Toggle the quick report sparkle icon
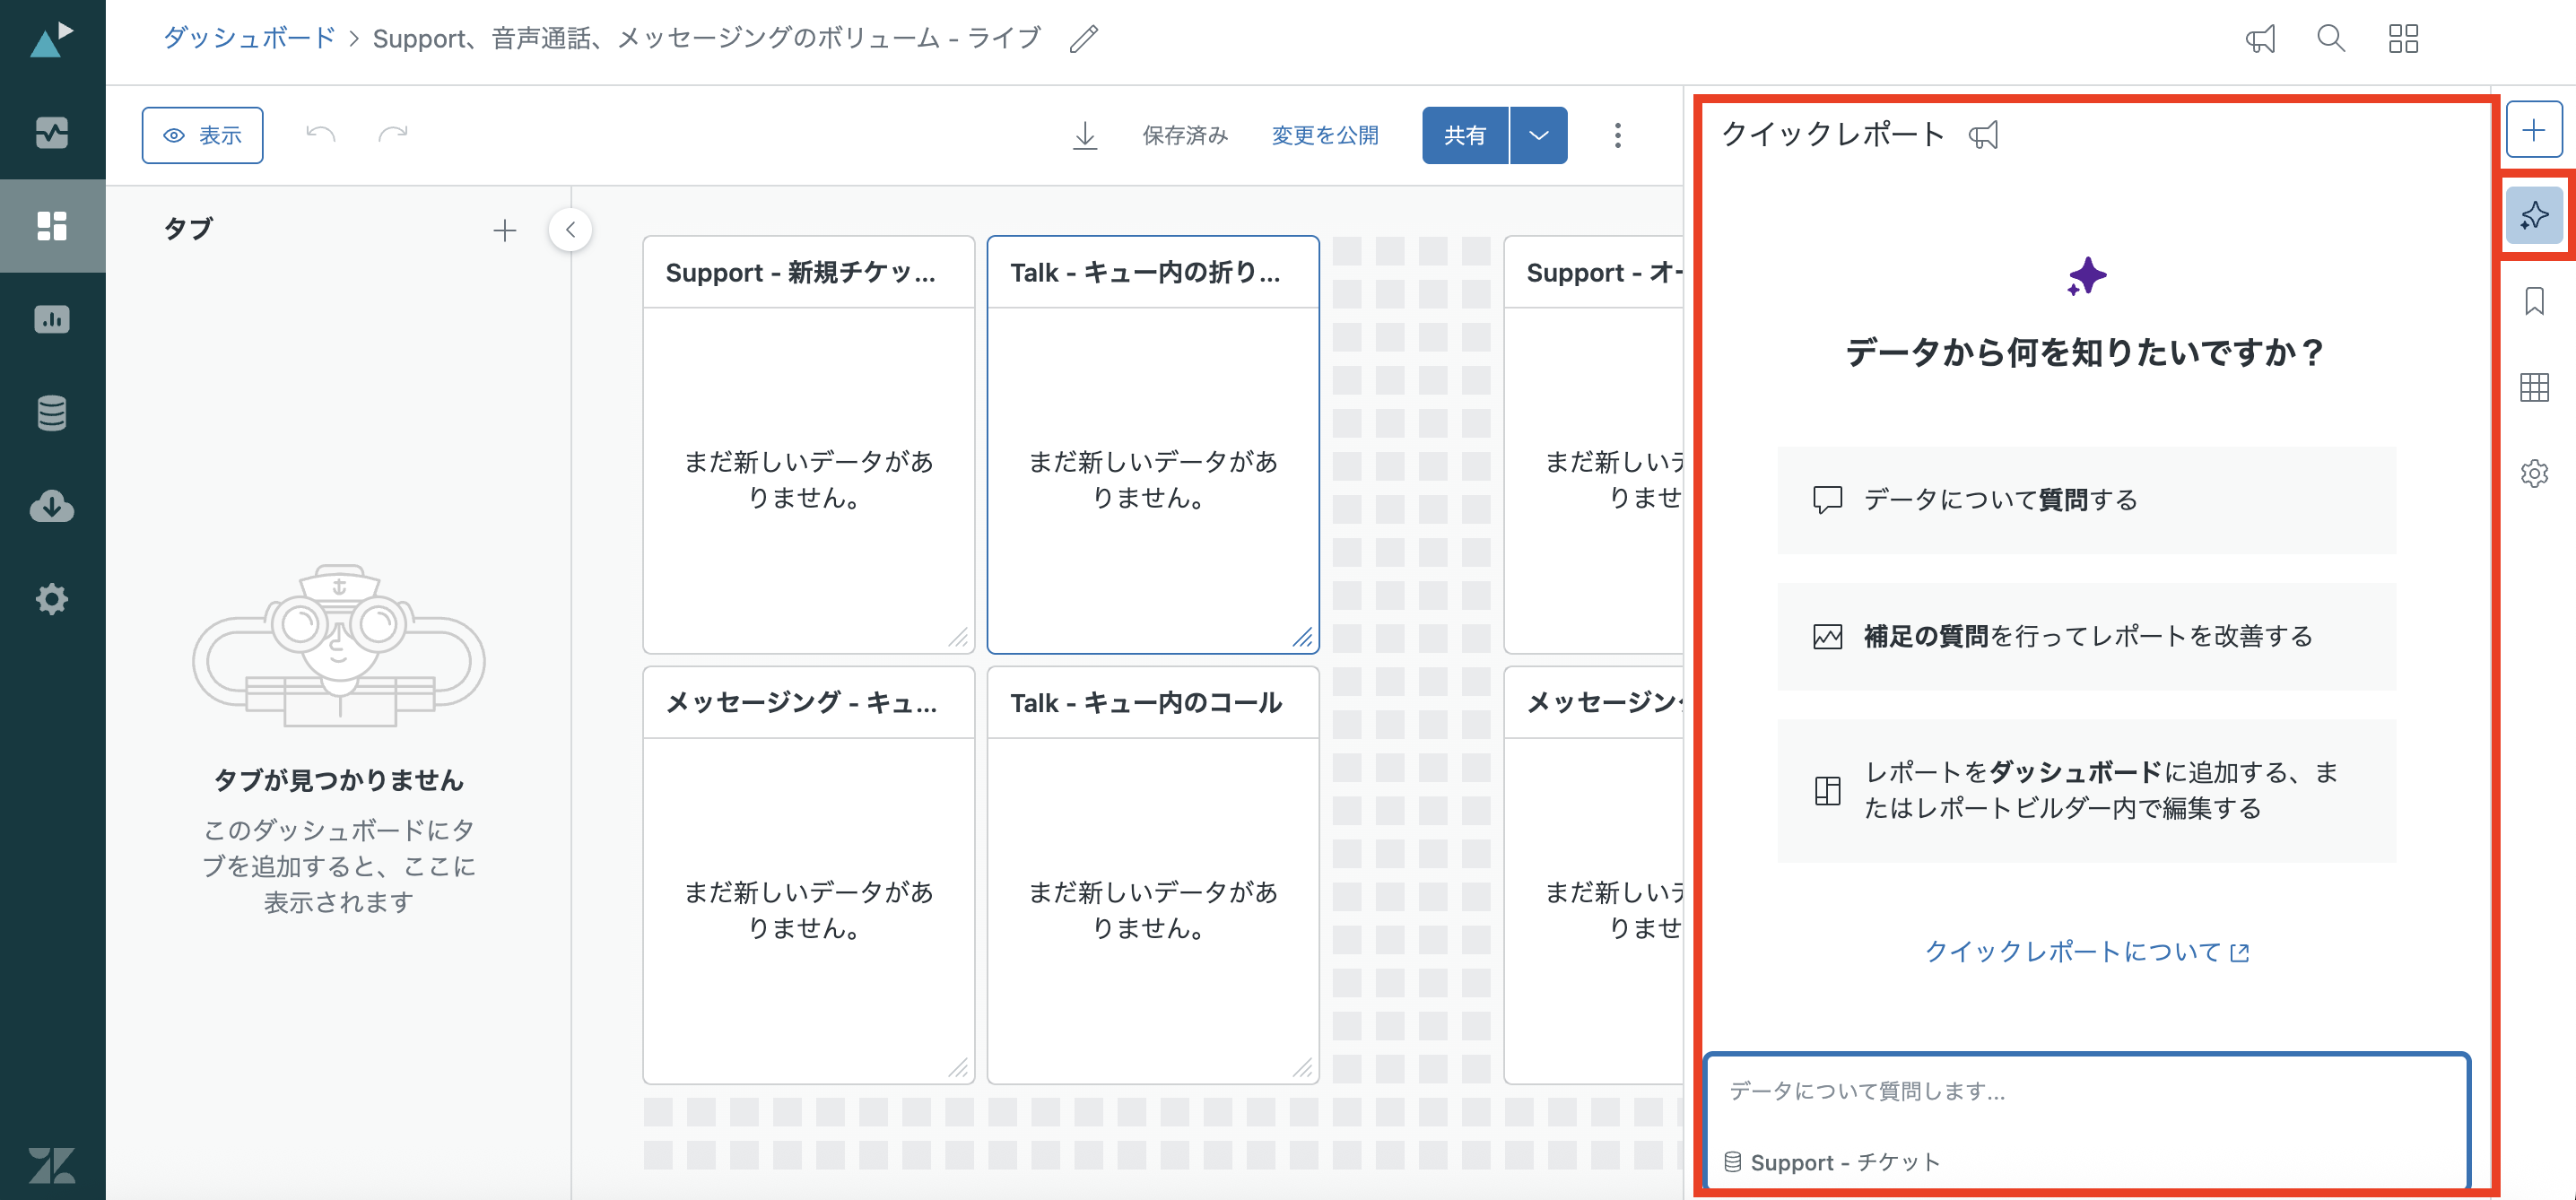 click(x=2533, y=215)
